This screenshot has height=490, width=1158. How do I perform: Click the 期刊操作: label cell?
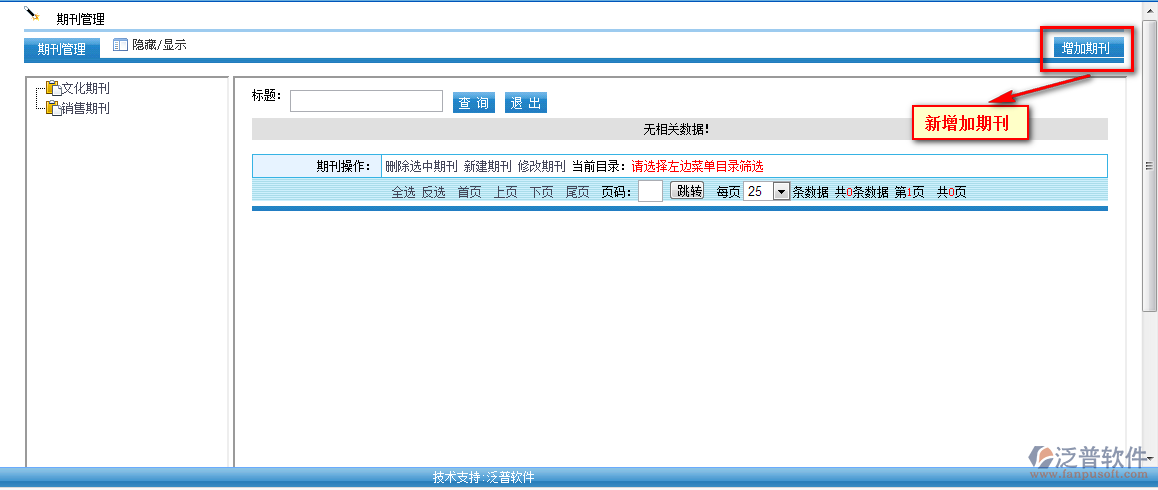pyautogui.click(x=316, y=166)
